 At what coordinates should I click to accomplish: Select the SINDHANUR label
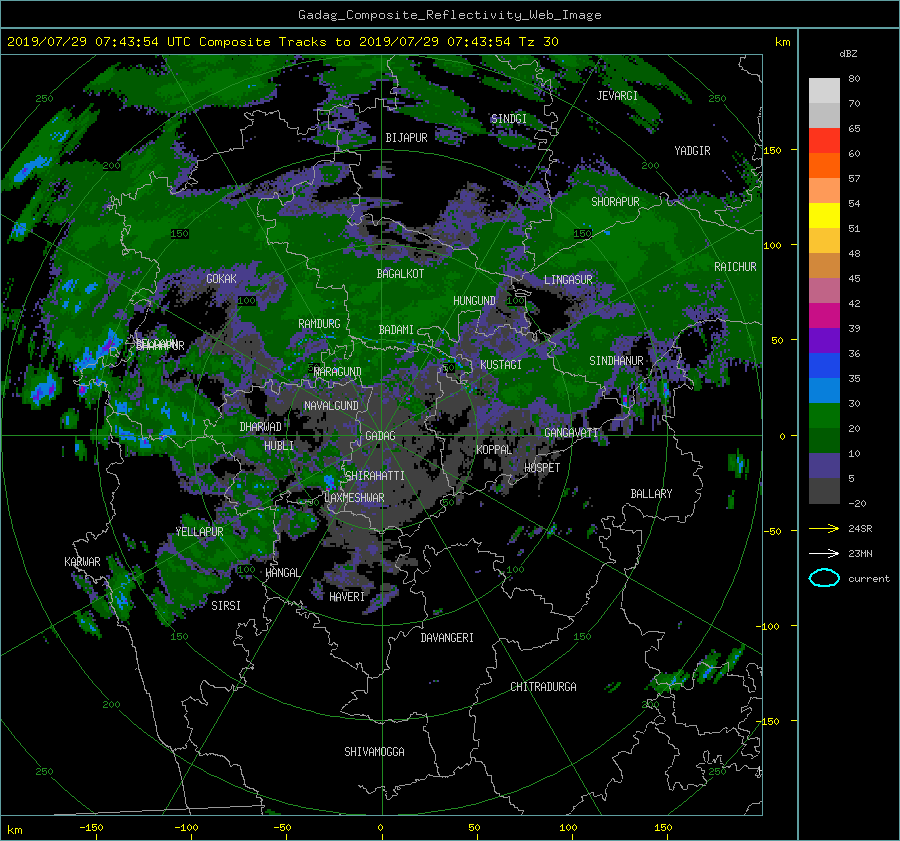(616, 361)
